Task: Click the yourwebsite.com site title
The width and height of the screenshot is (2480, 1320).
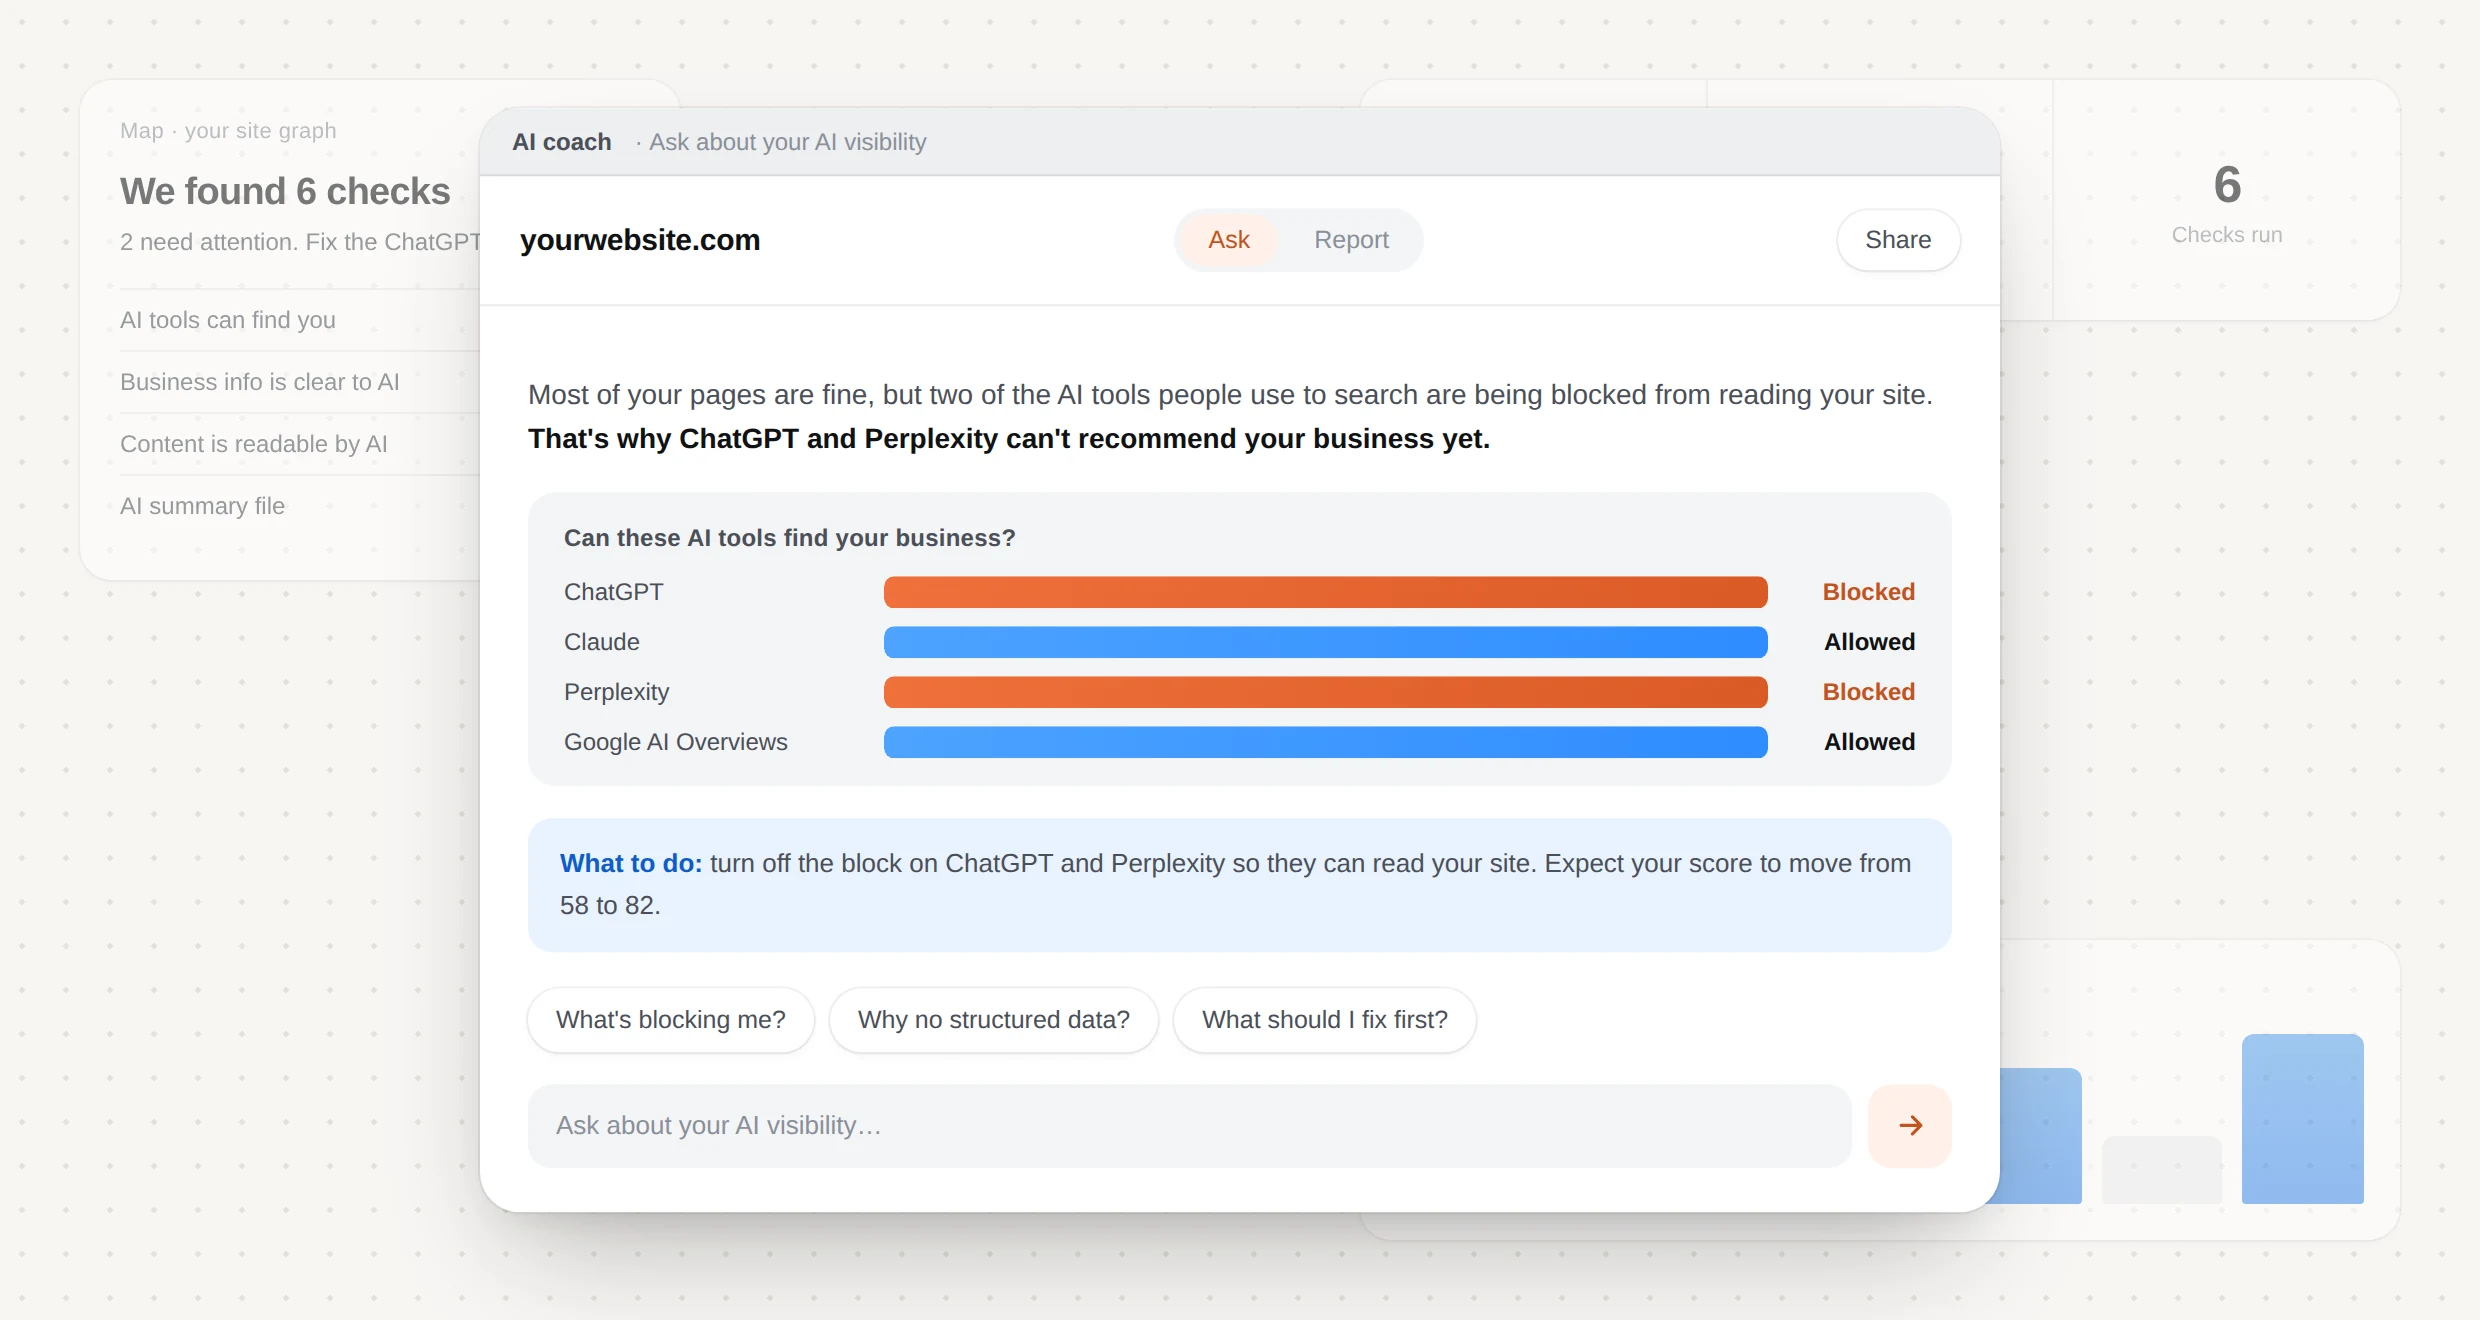Action: [640, 240]
